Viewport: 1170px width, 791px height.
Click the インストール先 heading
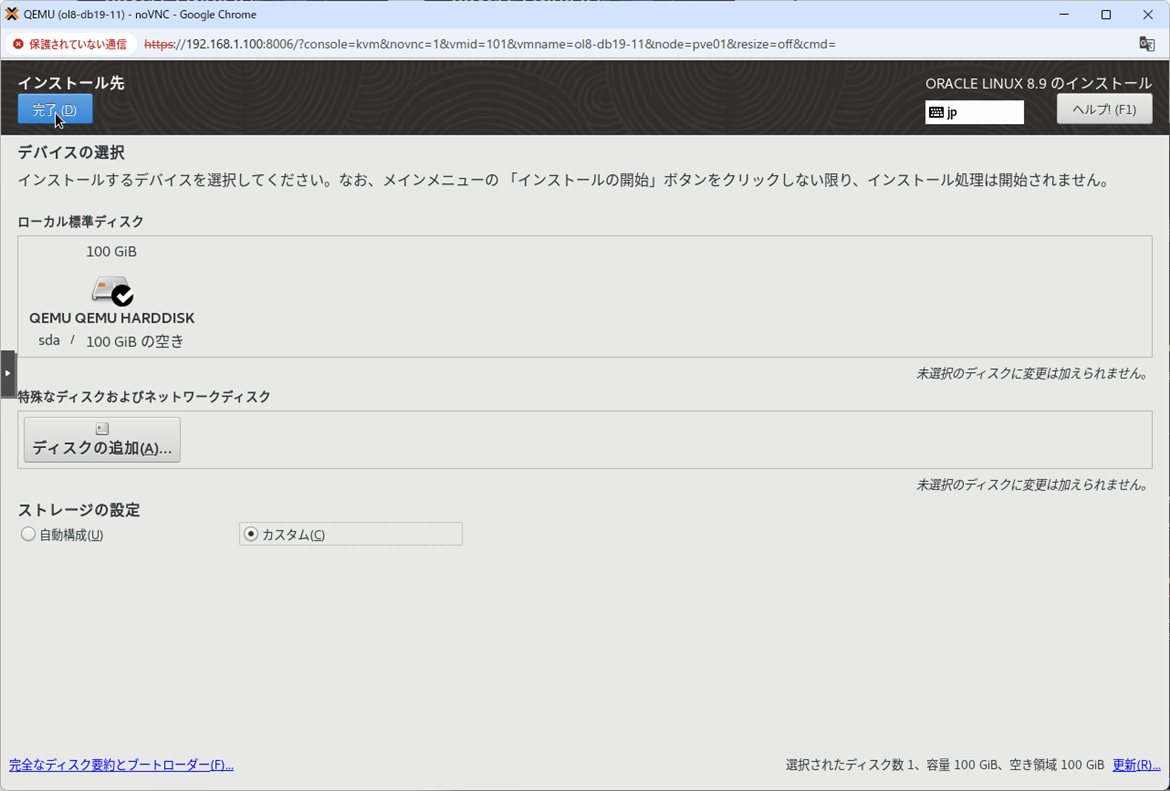pos(71,83)
